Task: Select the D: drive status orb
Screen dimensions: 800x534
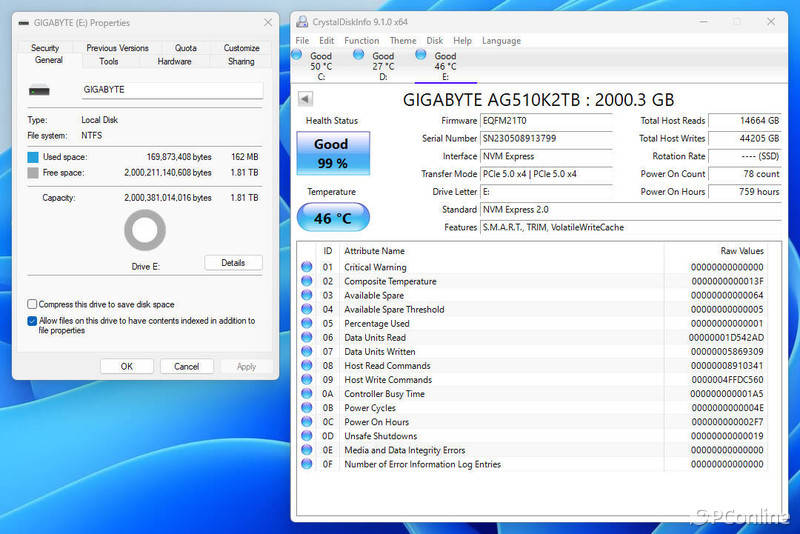Action: 359,54
